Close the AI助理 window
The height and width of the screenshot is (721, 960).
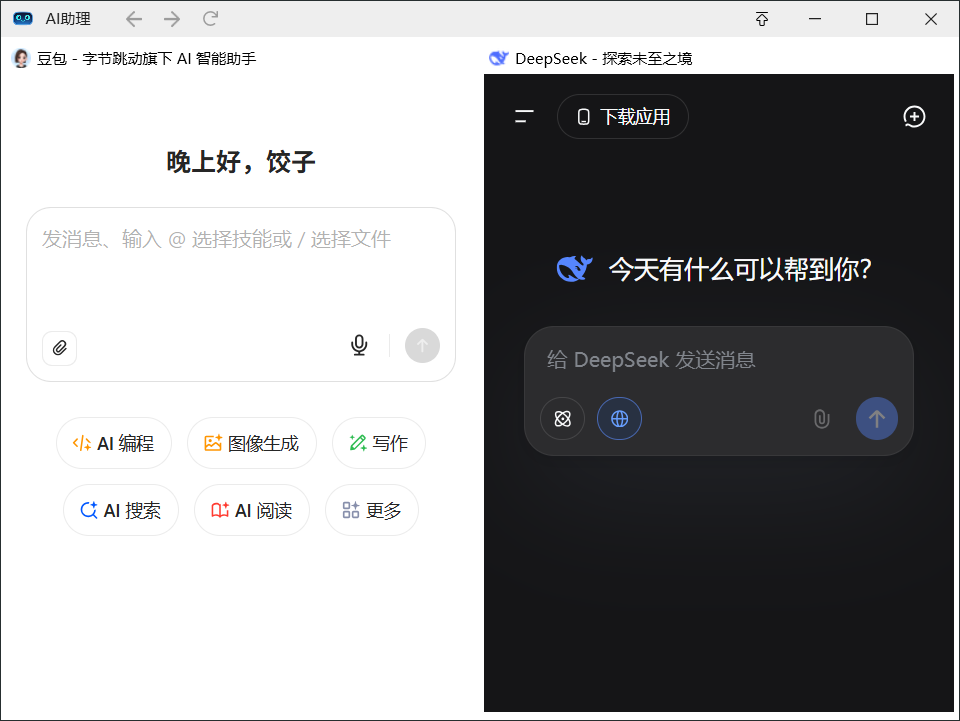[x=931, y=19]
